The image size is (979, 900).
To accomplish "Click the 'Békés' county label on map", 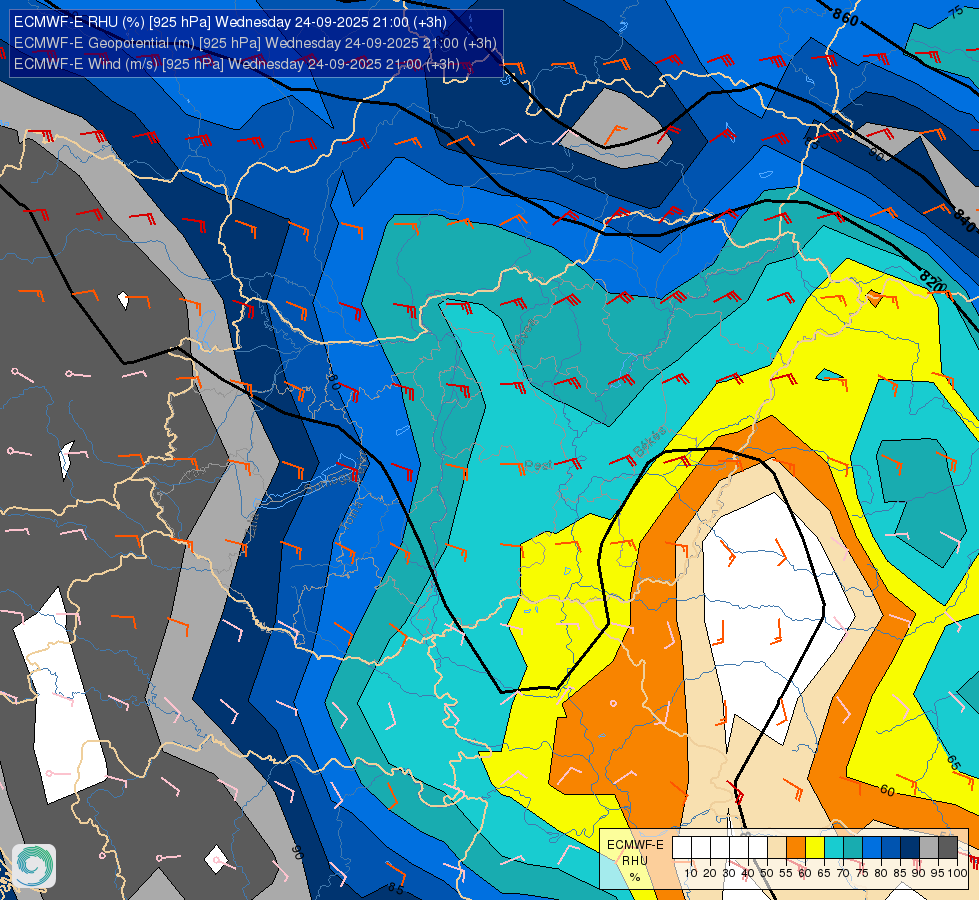I will point(649,442).
